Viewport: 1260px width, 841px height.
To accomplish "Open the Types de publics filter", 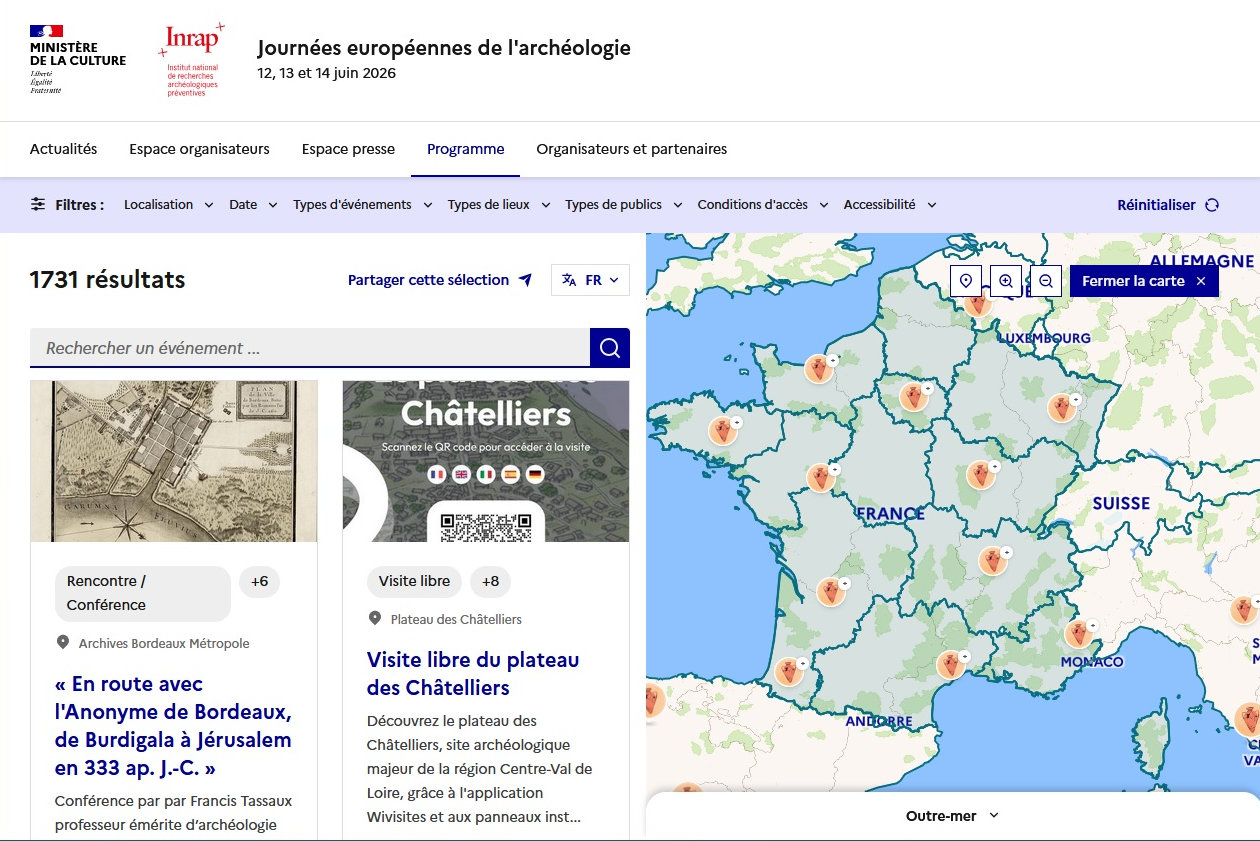I will click(624, 205).
